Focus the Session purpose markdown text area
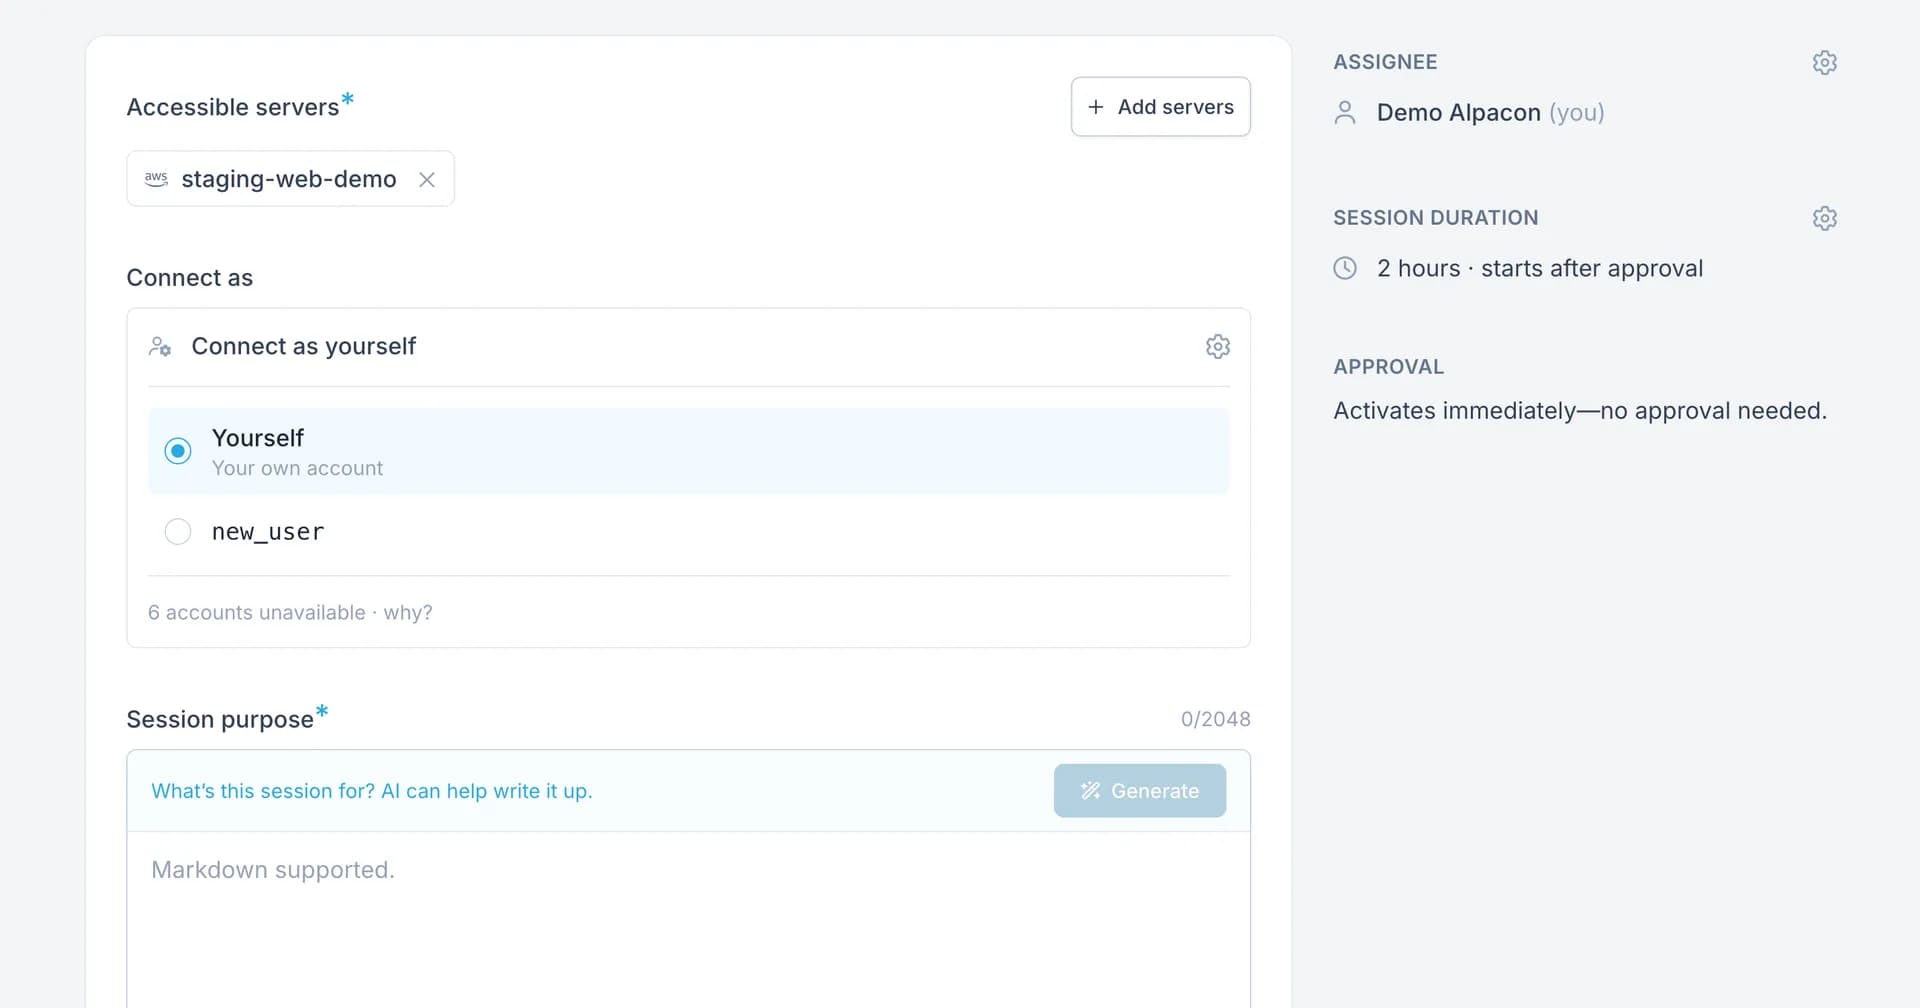Image resolution: width=1920 pixels, height=1008 pixels. 688,920
